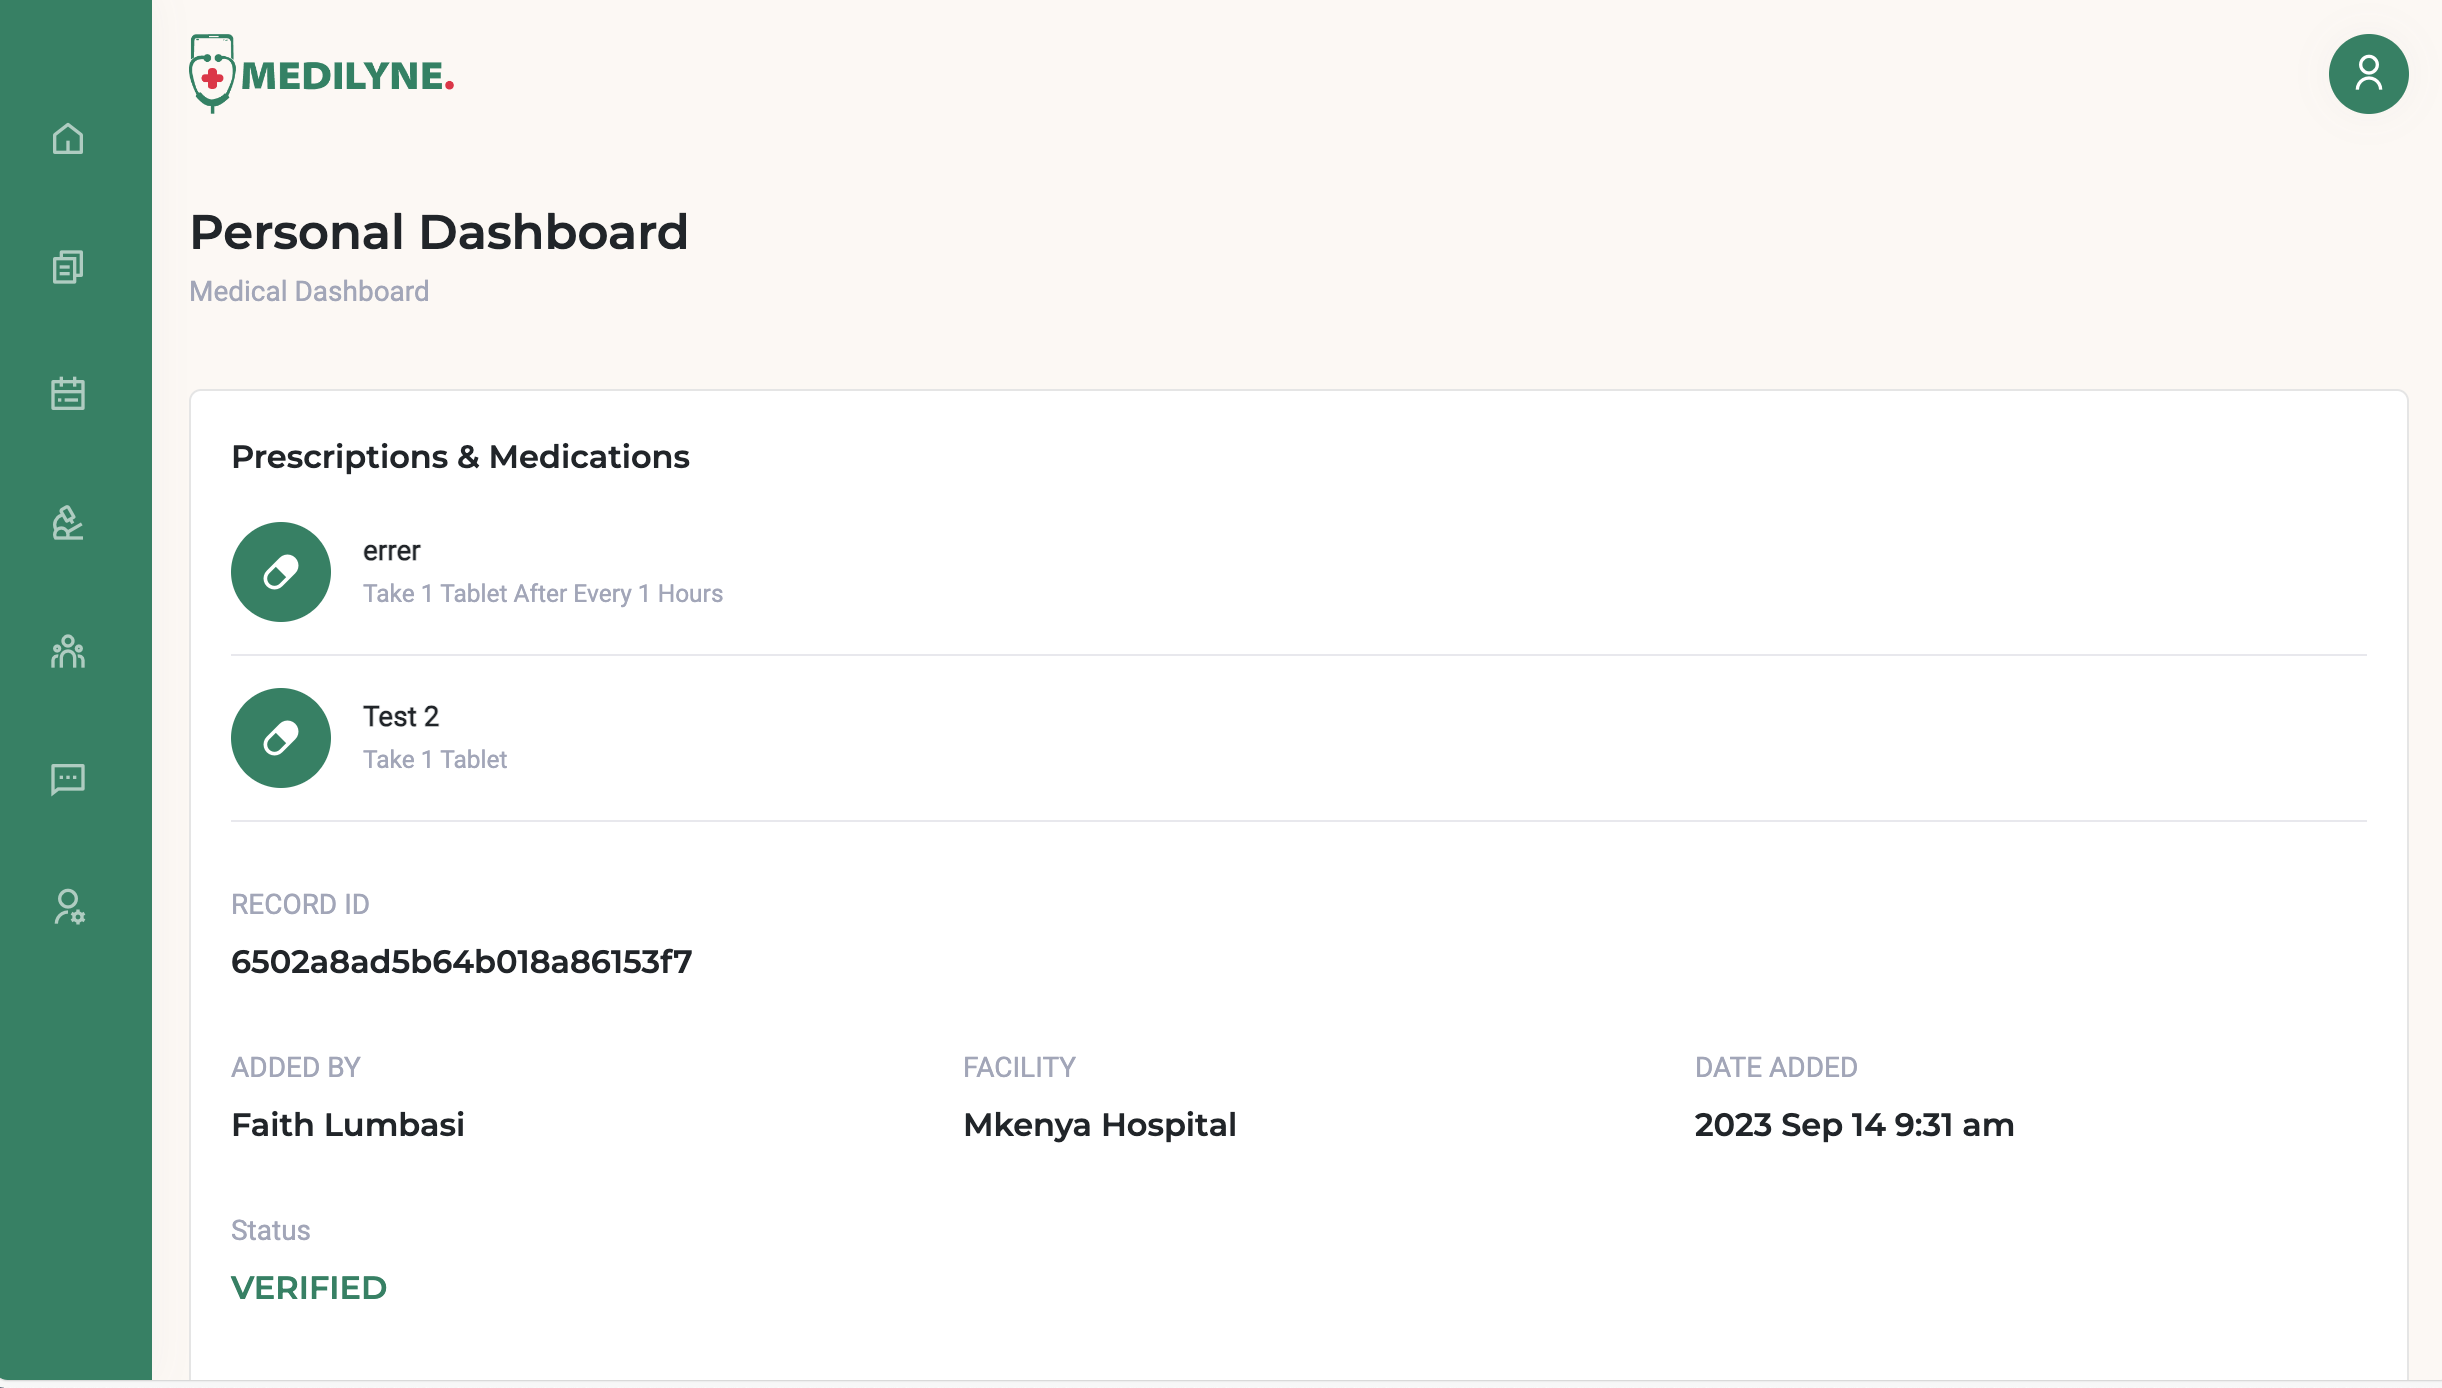2442x1388 pixels.
Task: Click the Faith Lumbasi name
Action: (348, 1125)
